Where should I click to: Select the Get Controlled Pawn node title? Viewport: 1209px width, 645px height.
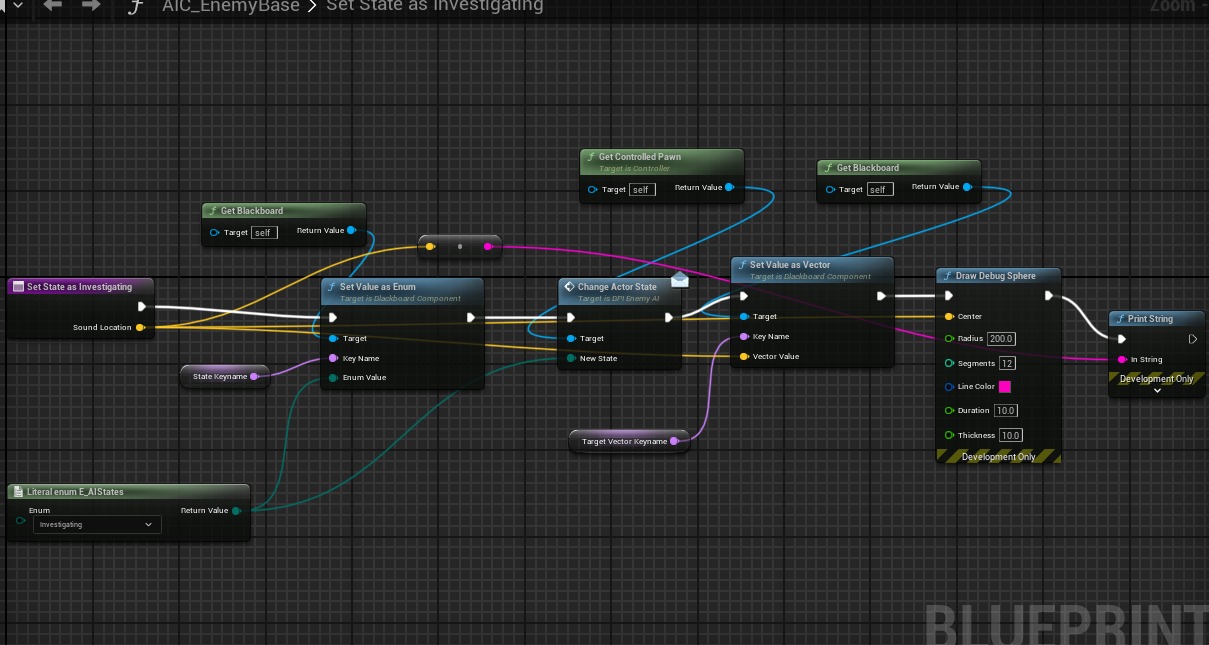(x=640, y=157)
